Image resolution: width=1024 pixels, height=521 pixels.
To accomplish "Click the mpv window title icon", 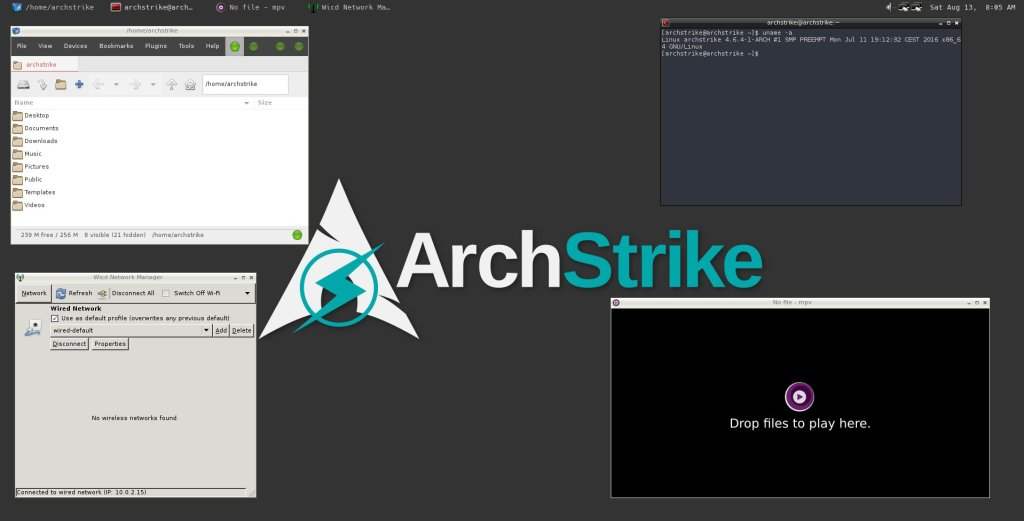I will click(x=616, y=302).
